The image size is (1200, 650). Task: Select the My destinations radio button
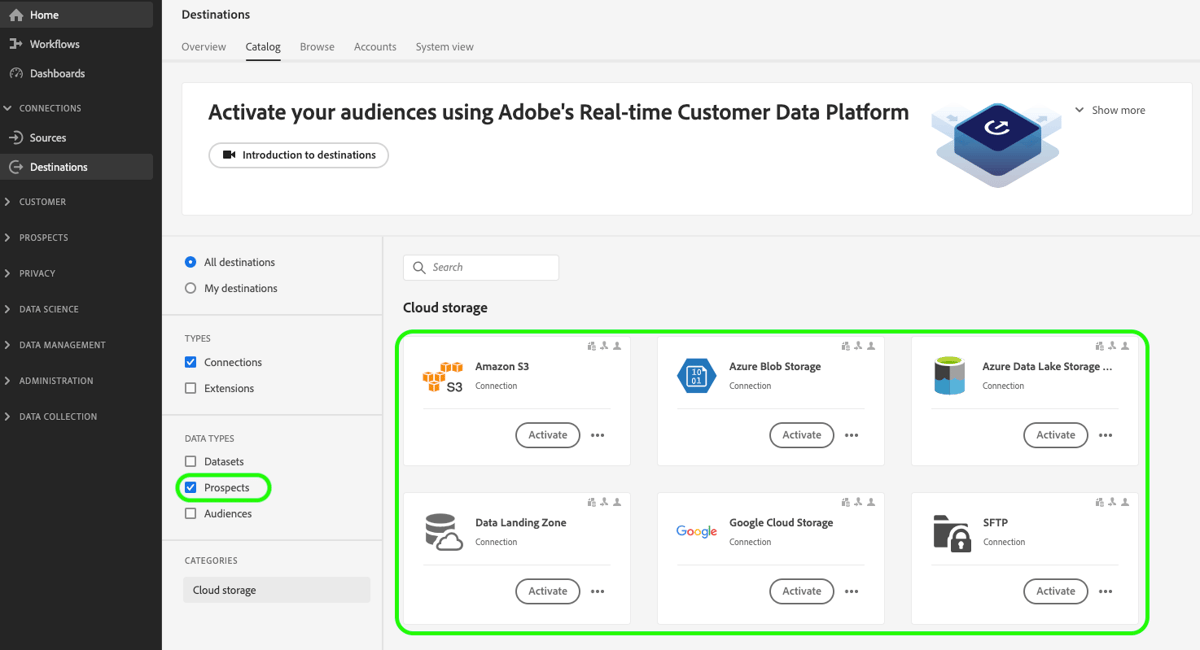coord(189,288)
